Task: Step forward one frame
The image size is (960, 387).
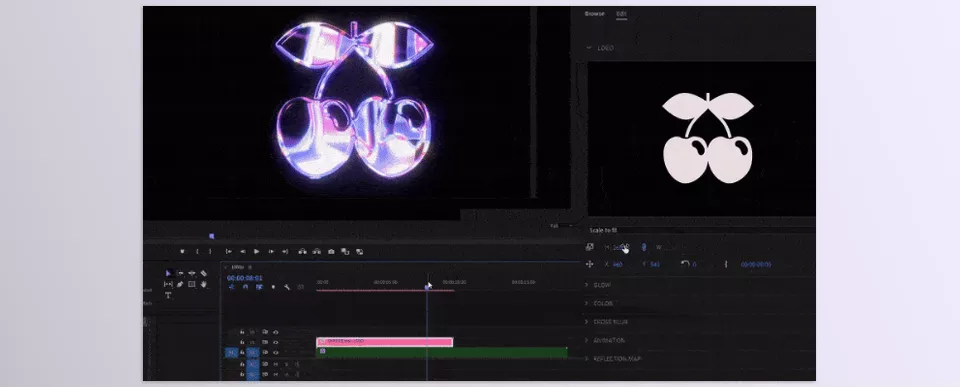Action: click(x=271, y=252)
